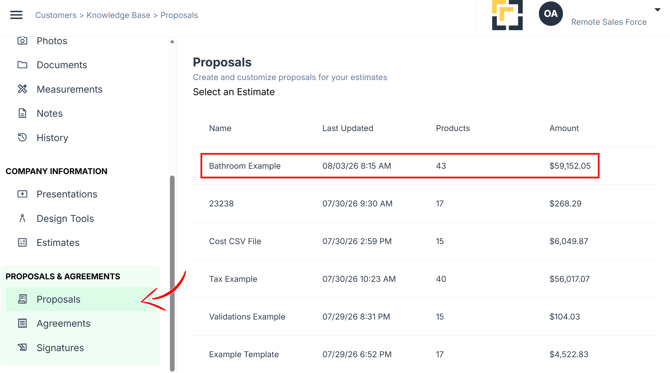670x373 pixels.
Task: Open History in sidebar
Action: 52,138
